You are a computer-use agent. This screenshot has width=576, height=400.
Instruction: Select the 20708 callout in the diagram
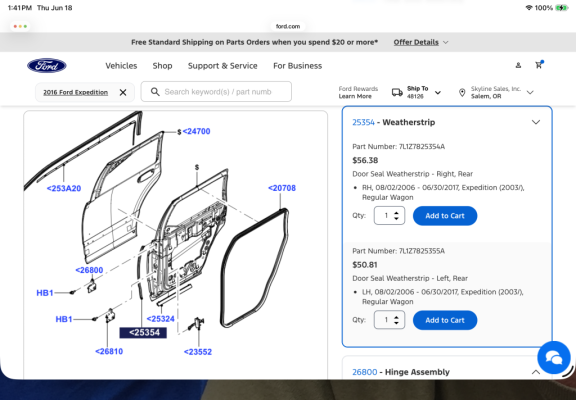click(x=282, y=188)
